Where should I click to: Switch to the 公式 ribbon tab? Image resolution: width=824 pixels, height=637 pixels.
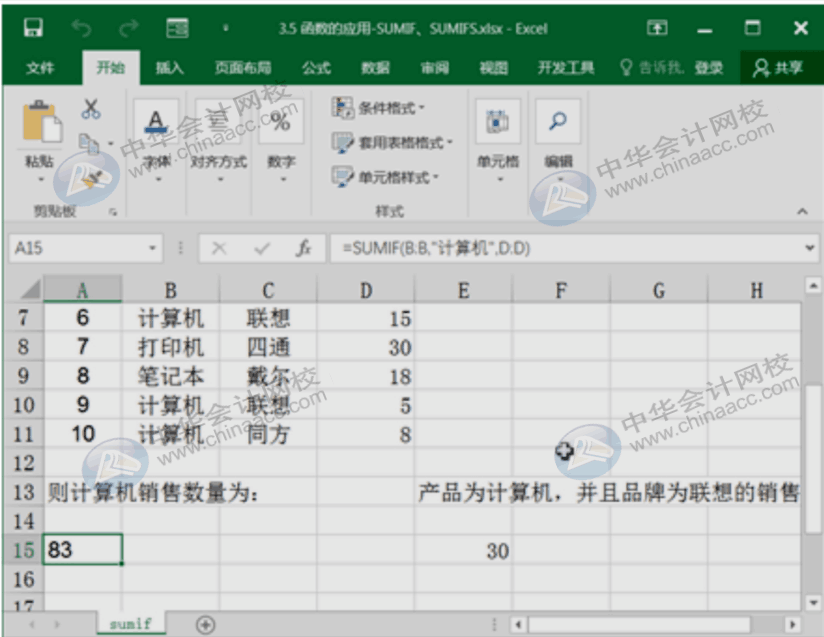[316, 67]
